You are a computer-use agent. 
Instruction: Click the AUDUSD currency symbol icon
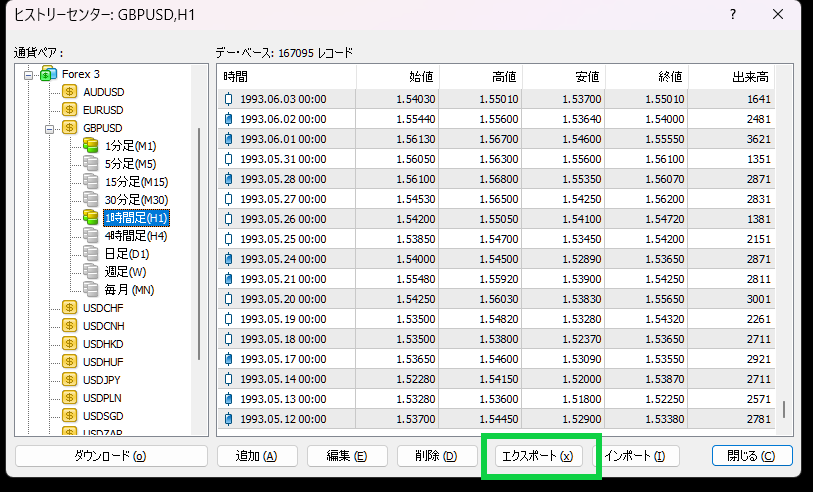click(x=69, y=92)
